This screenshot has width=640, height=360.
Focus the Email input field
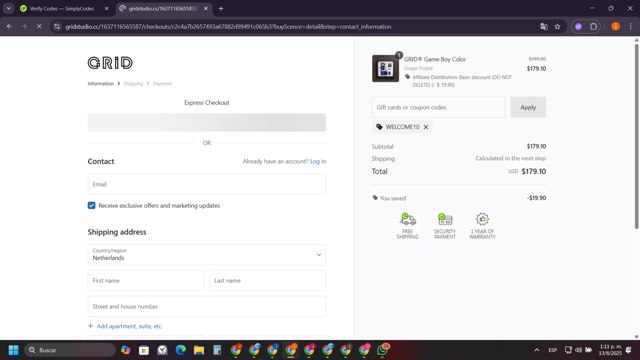pos(207,184)
